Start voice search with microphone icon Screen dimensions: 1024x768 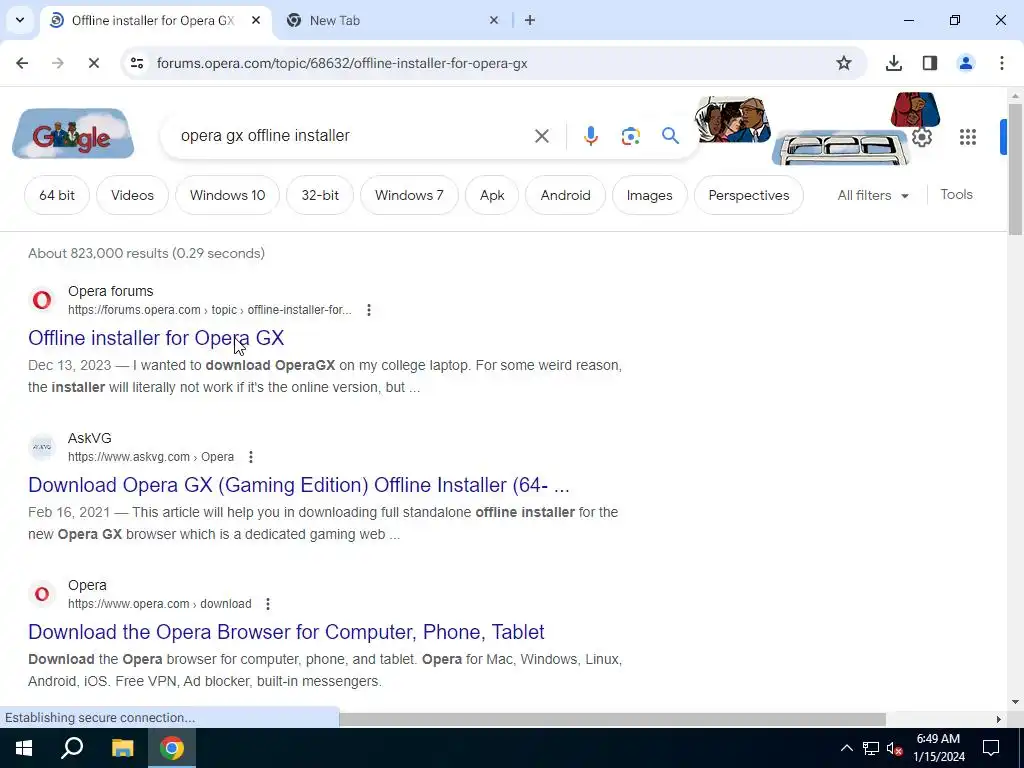coord(590,136)
